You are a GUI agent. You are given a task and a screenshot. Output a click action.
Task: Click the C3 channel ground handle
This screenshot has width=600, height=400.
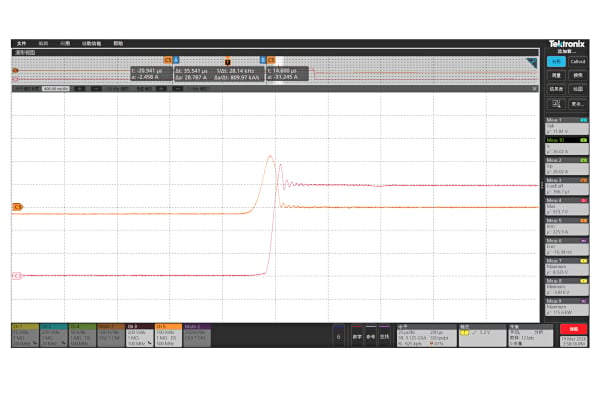(17, 276)
